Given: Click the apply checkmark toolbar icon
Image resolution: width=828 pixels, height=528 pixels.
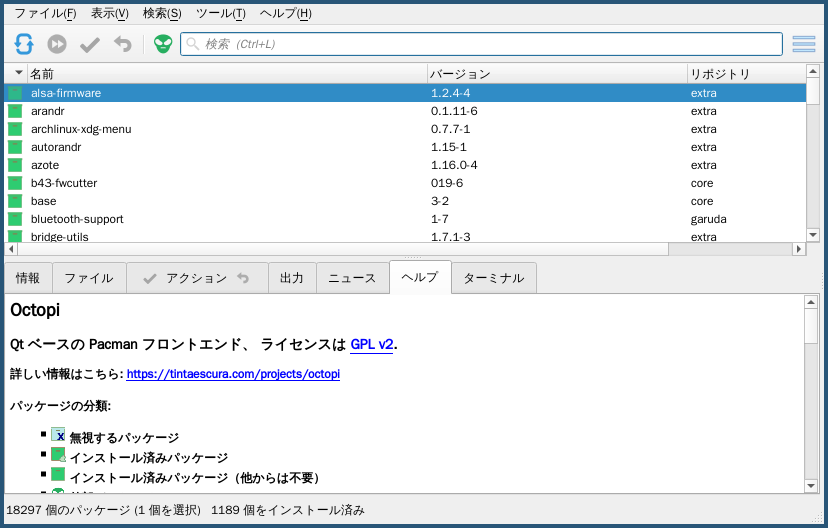Looking at the screenshot, I should click(x=90, y=44).
